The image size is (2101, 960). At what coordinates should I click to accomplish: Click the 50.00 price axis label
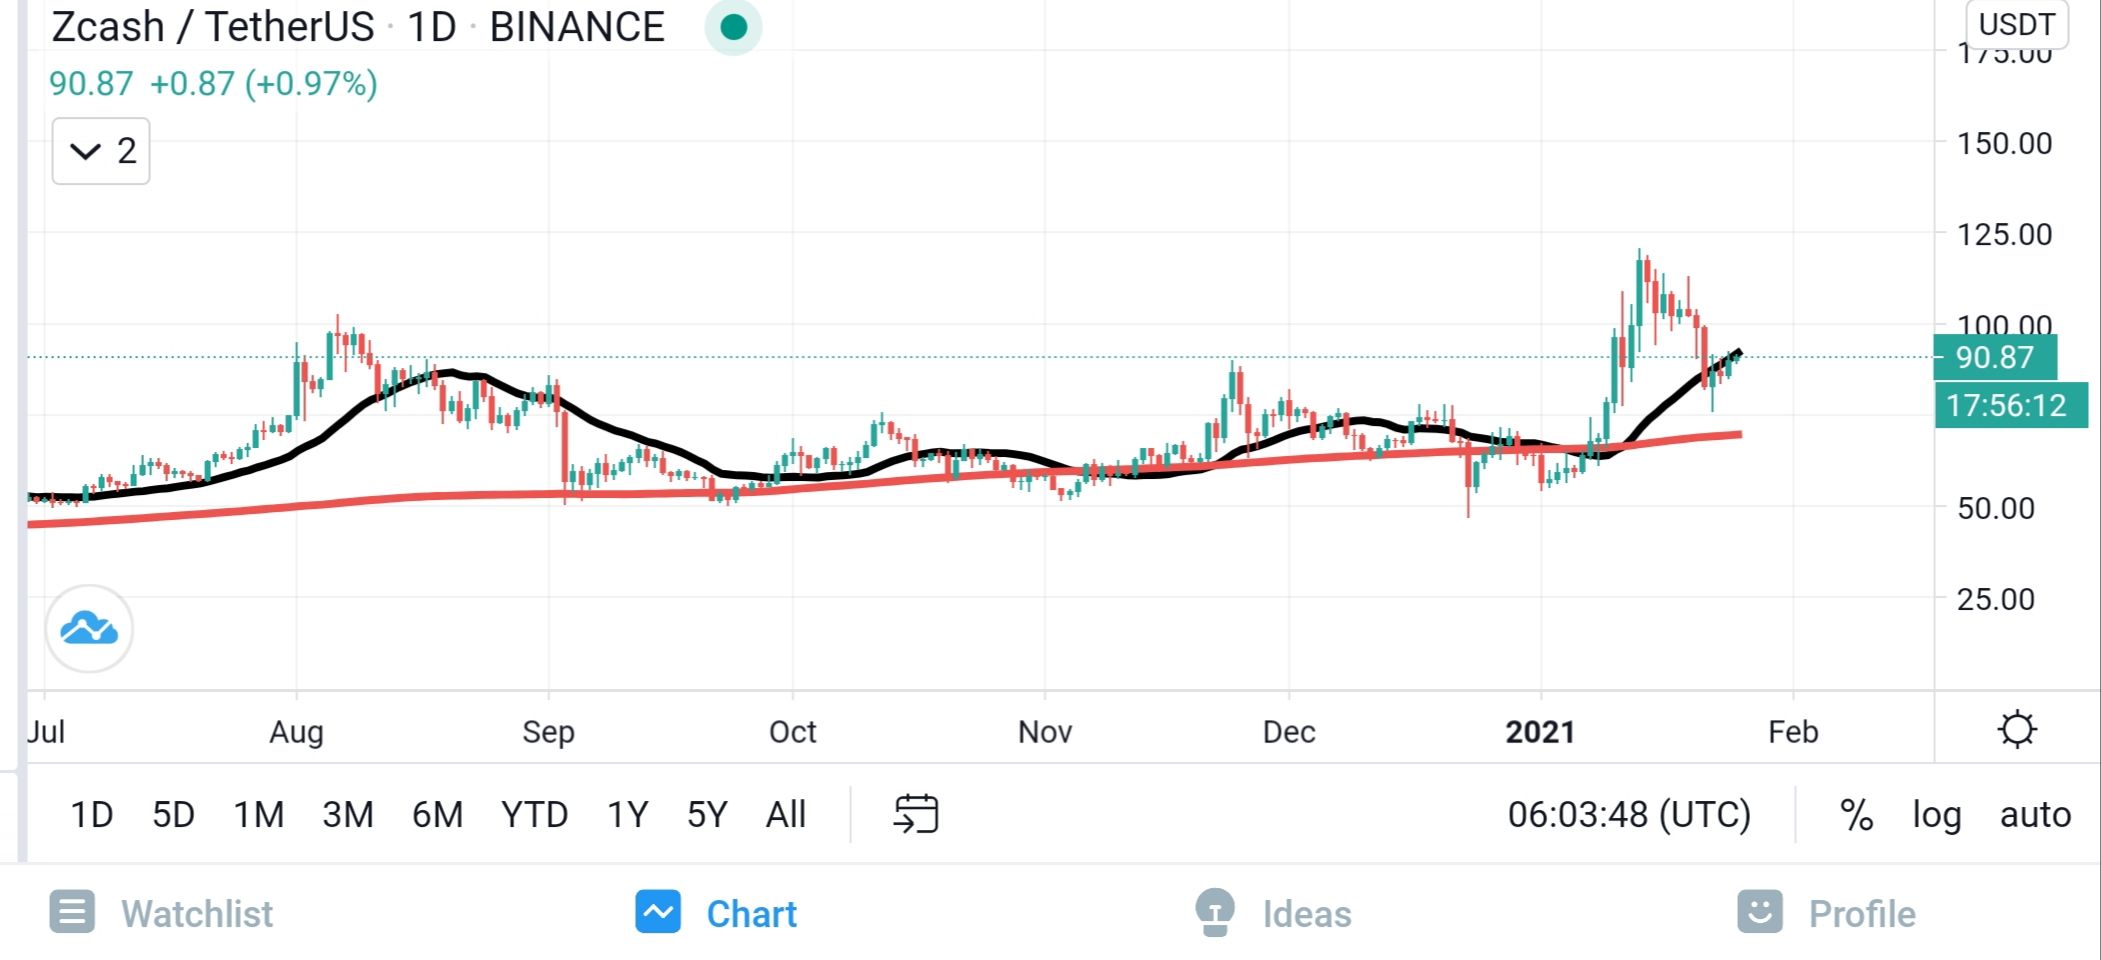coord(1996,508)
